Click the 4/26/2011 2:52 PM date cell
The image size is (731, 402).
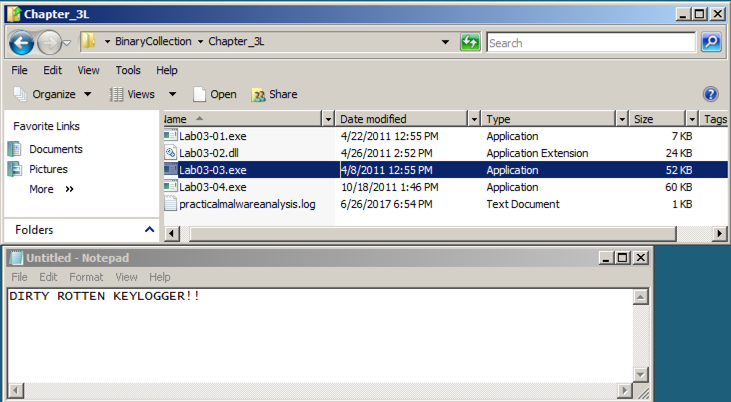(386, 153)
